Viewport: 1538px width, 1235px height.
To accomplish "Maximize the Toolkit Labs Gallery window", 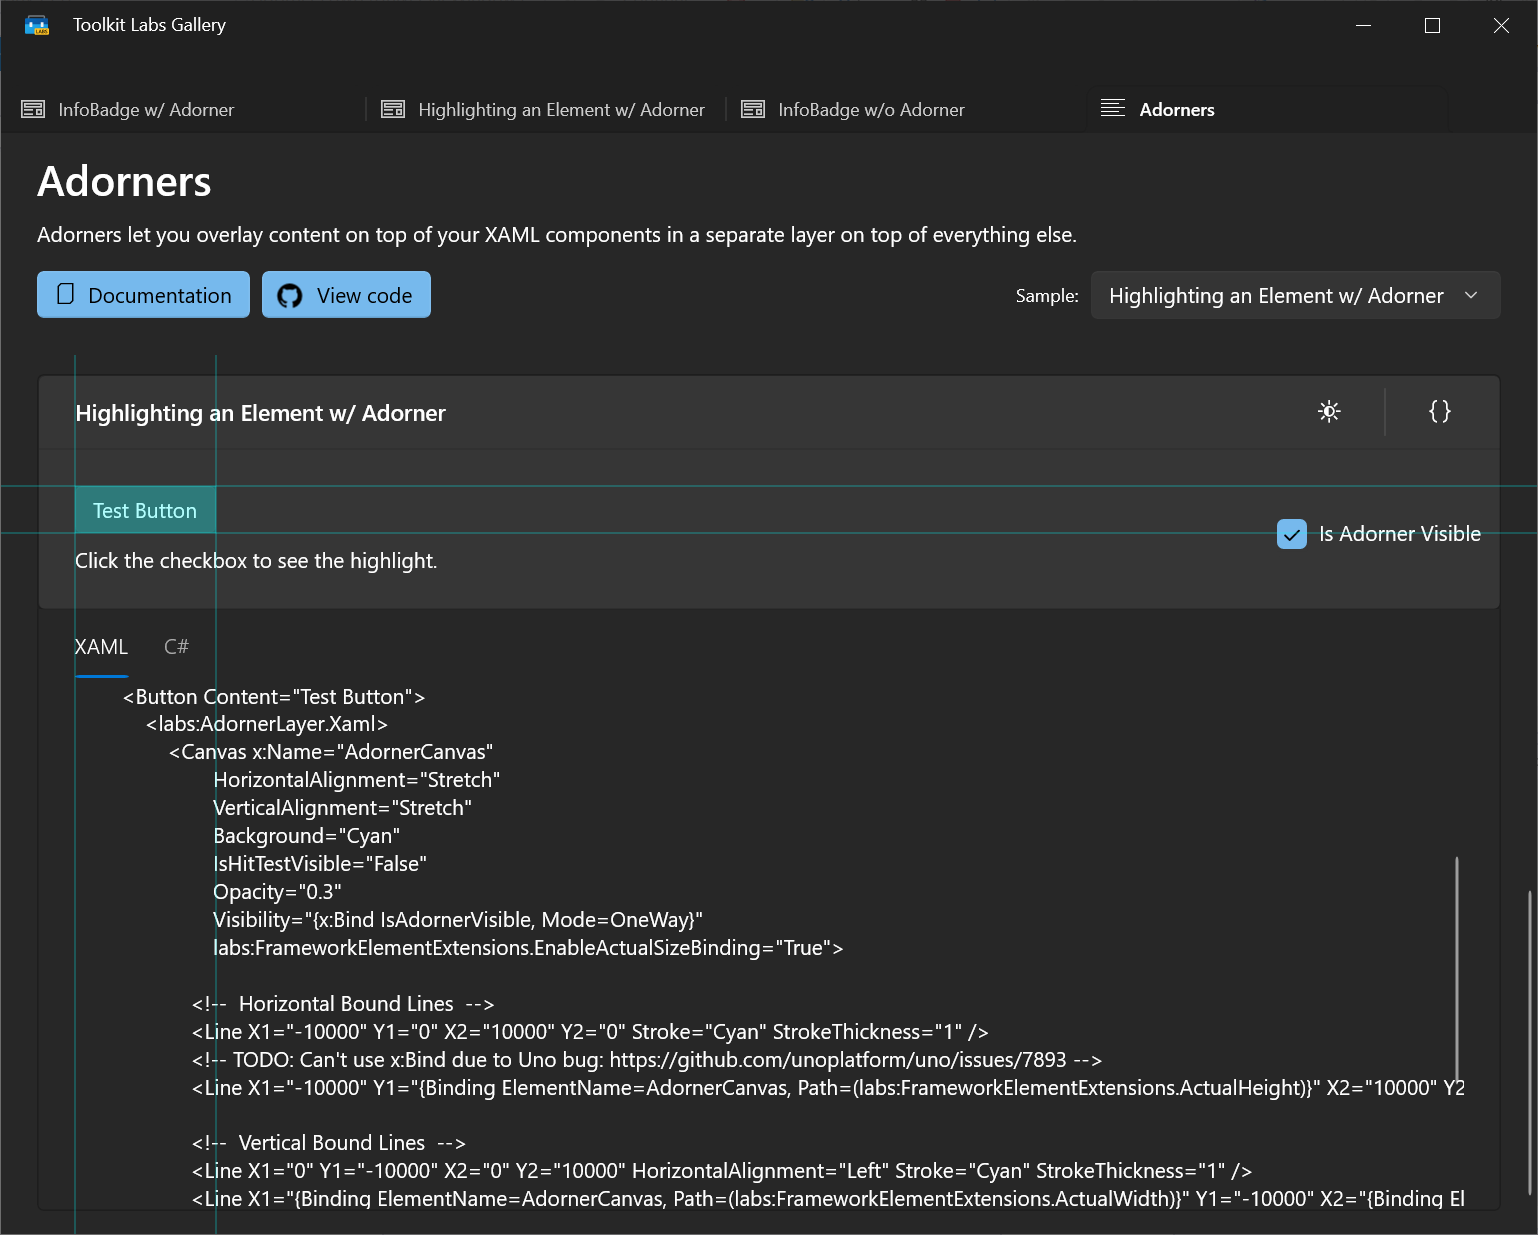I will click(x=1432, y=25).
